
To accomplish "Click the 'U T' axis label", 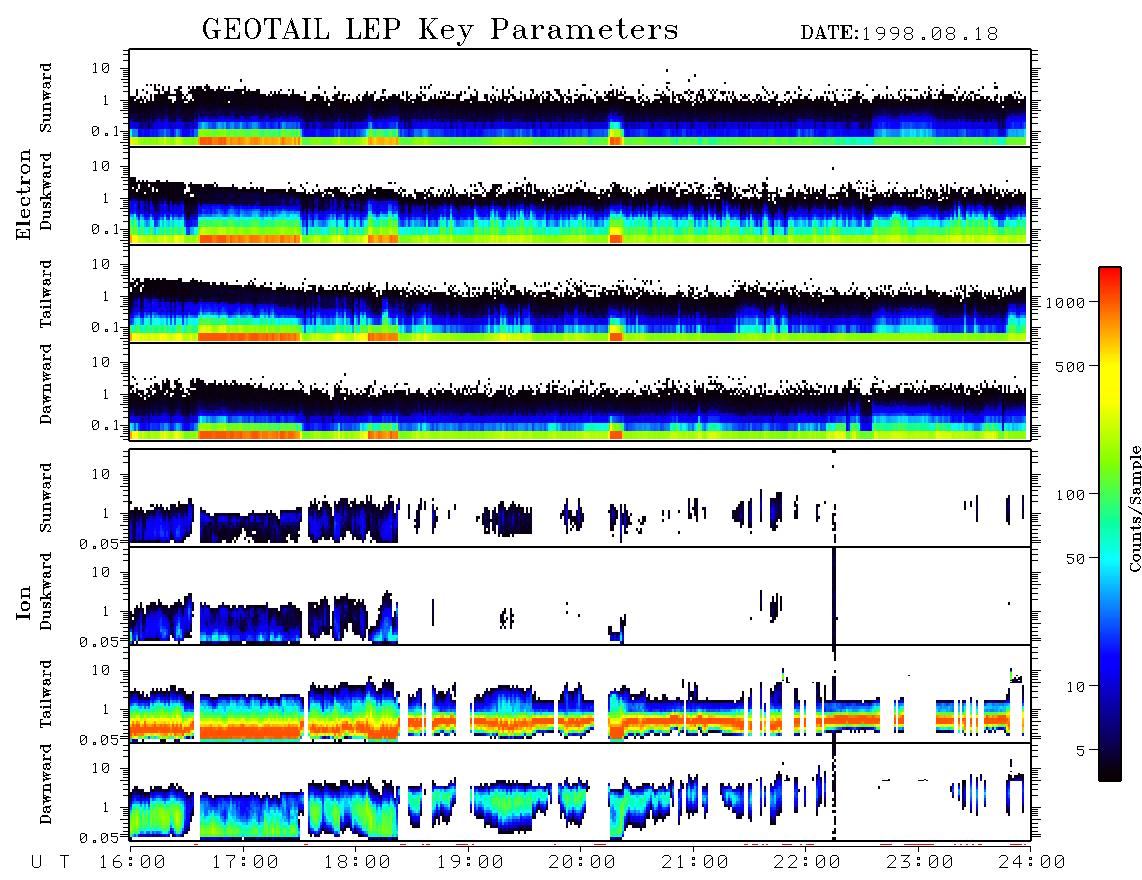I will click(x=50, y=863).
